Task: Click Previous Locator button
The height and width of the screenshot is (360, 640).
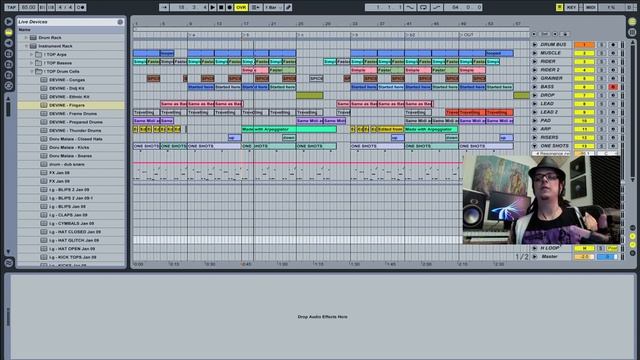Action: pos(534,34)
